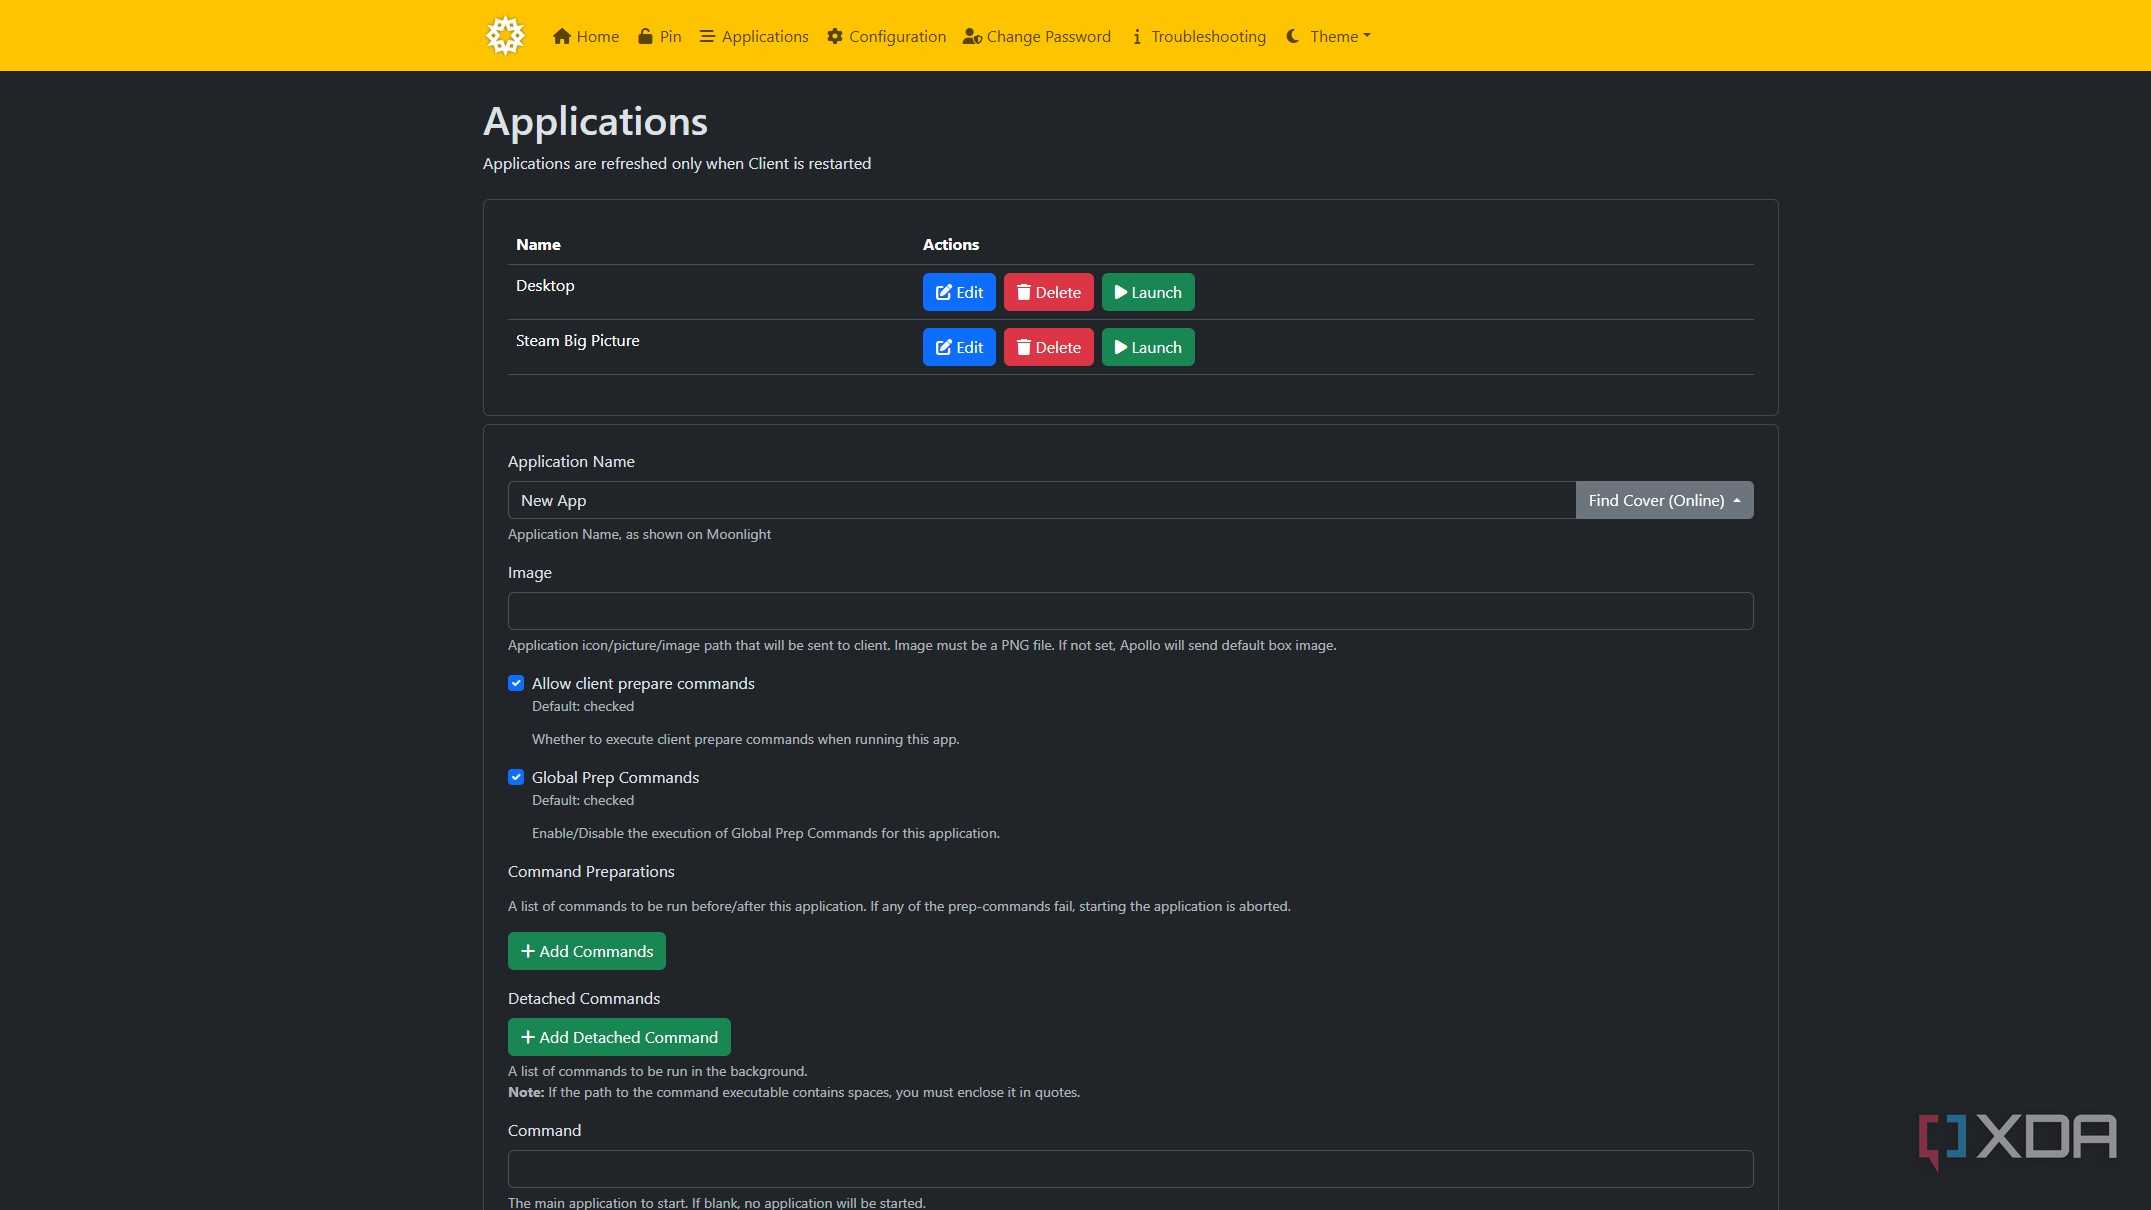Viewport: 2151px width, 1210px height.
Task: Click the Add Commands button
Action: coord(587,951)
